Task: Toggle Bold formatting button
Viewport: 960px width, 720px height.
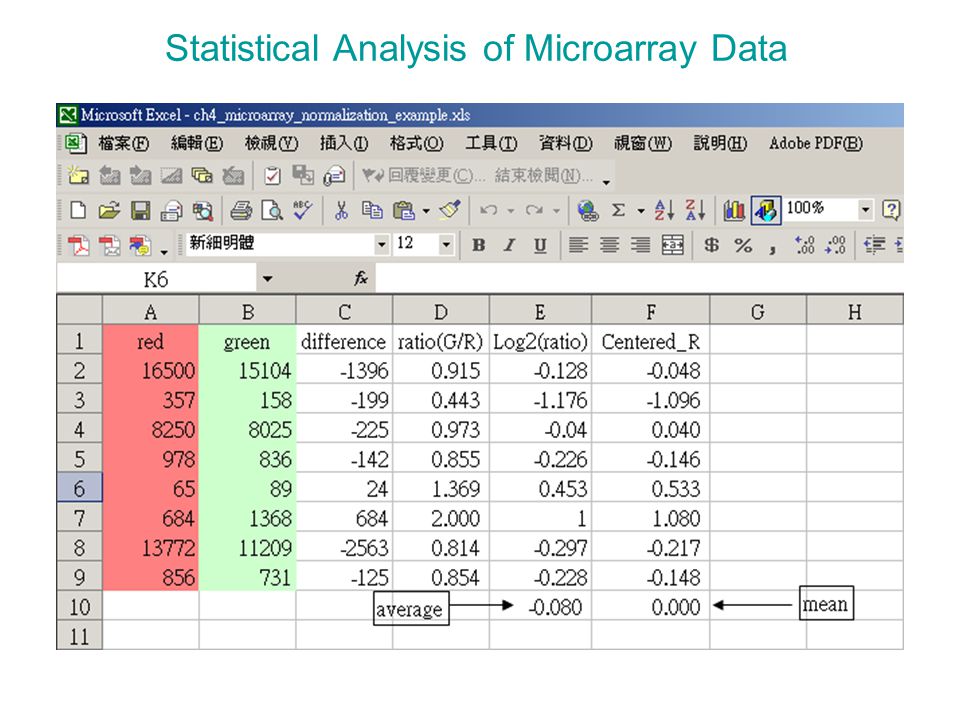Action: coord(479,246)
